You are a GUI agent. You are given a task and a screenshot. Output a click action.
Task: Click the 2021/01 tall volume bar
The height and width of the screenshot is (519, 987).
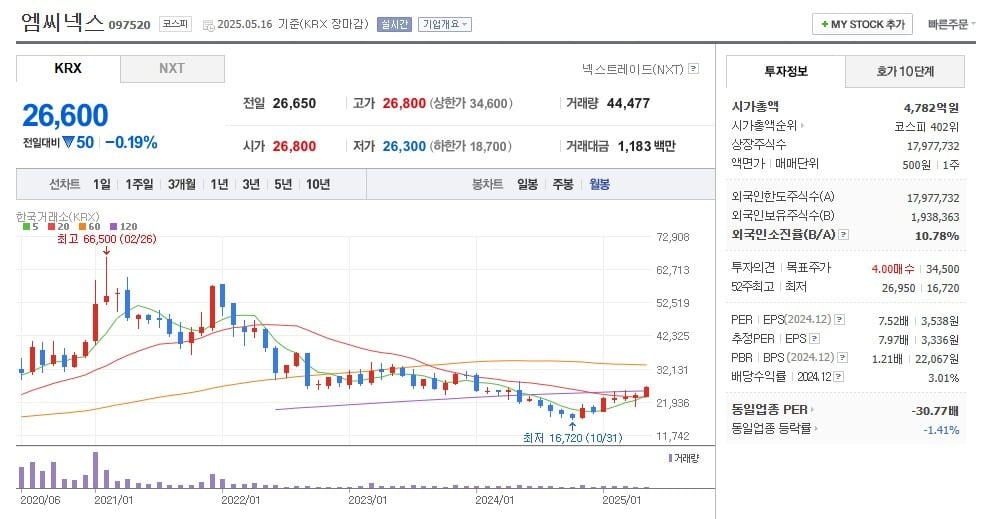[x=96, y=470]
